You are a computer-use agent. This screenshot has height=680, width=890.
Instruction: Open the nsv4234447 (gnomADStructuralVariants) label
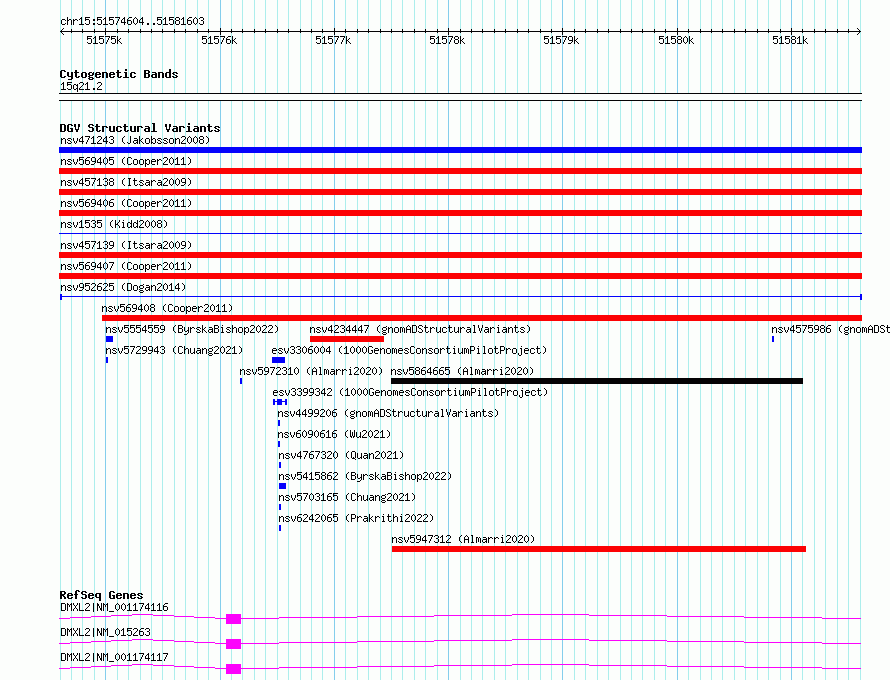coord(420,329)
